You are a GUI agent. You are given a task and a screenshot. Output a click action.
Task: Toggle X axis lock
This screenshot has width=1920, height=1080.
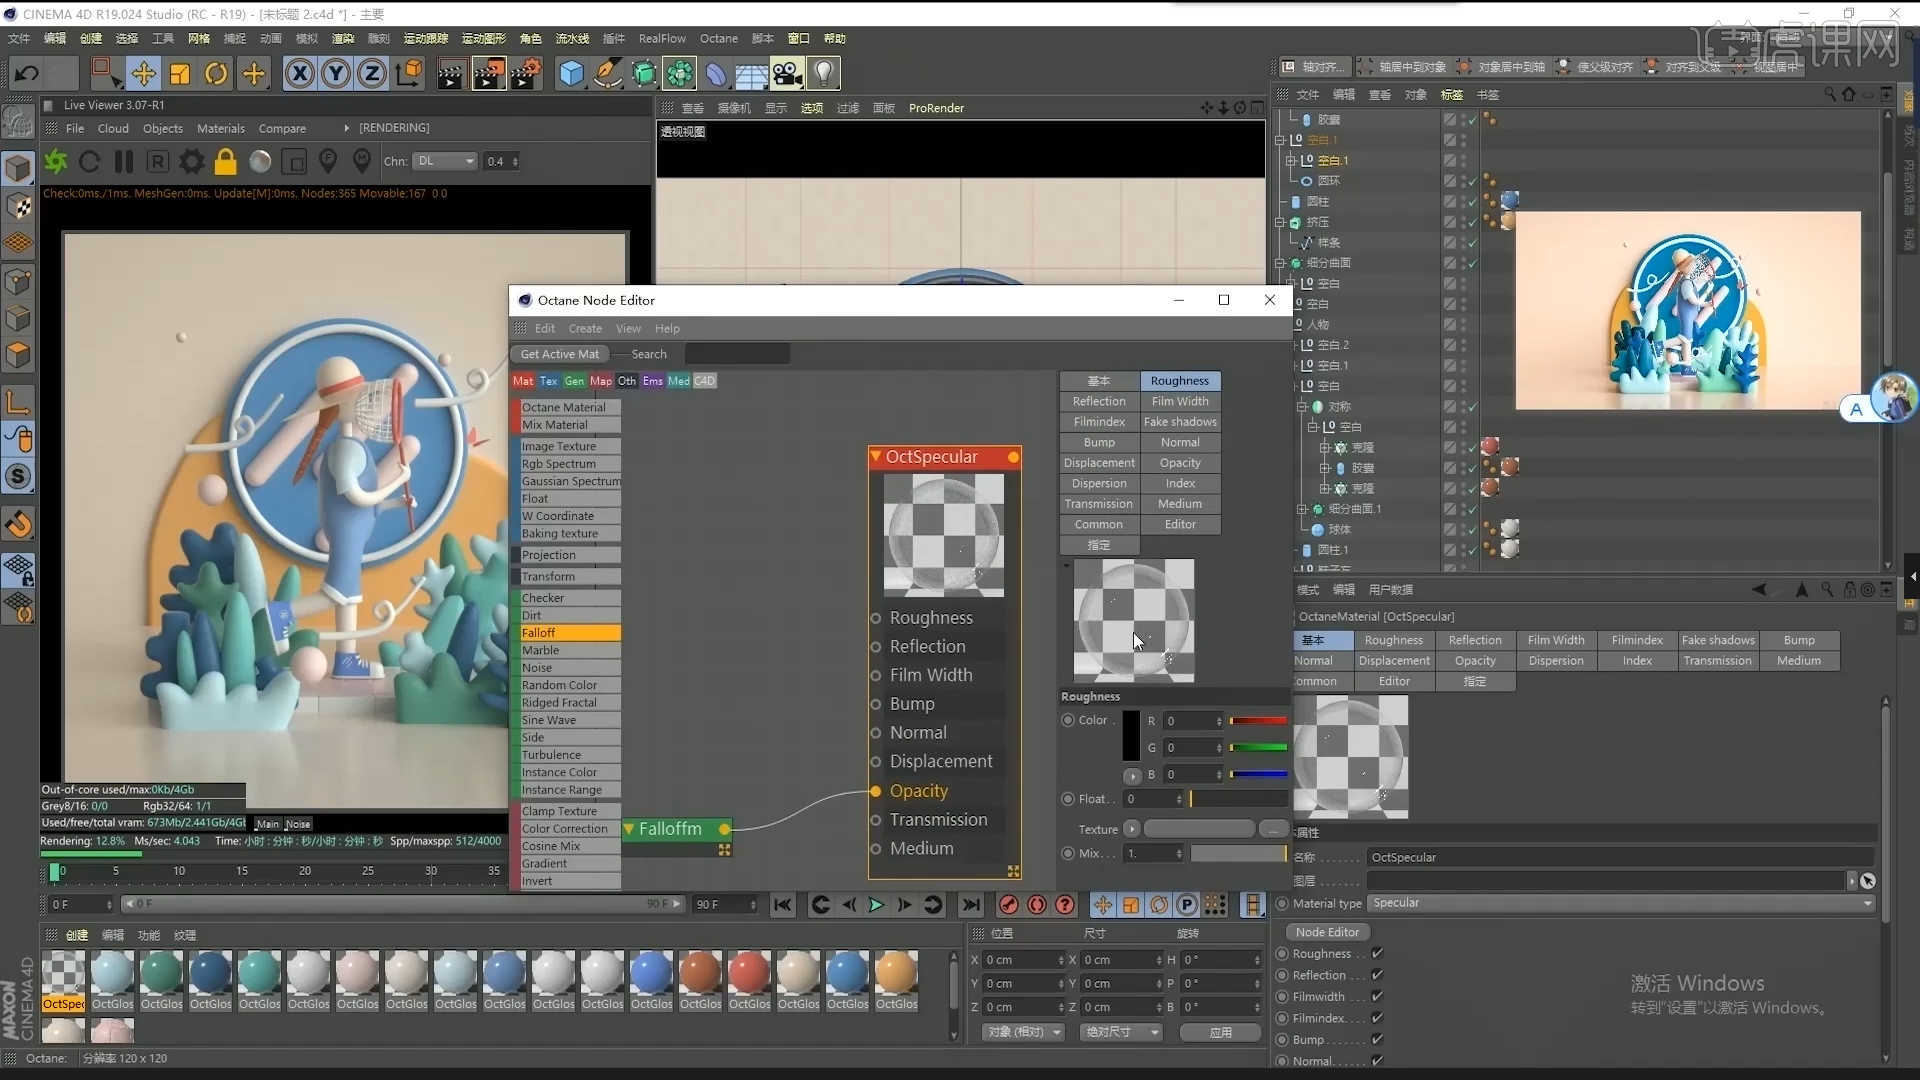click(299, 73)
